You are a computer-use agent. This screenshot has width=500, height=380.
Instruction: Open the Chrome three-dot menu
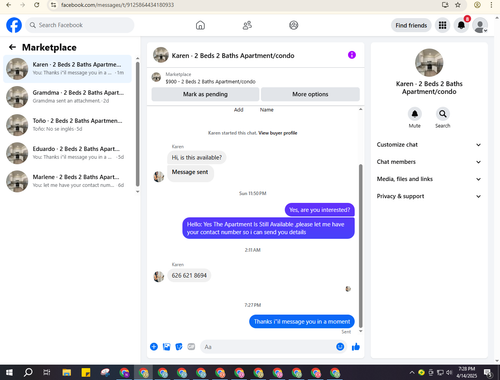tap(491, 5)
